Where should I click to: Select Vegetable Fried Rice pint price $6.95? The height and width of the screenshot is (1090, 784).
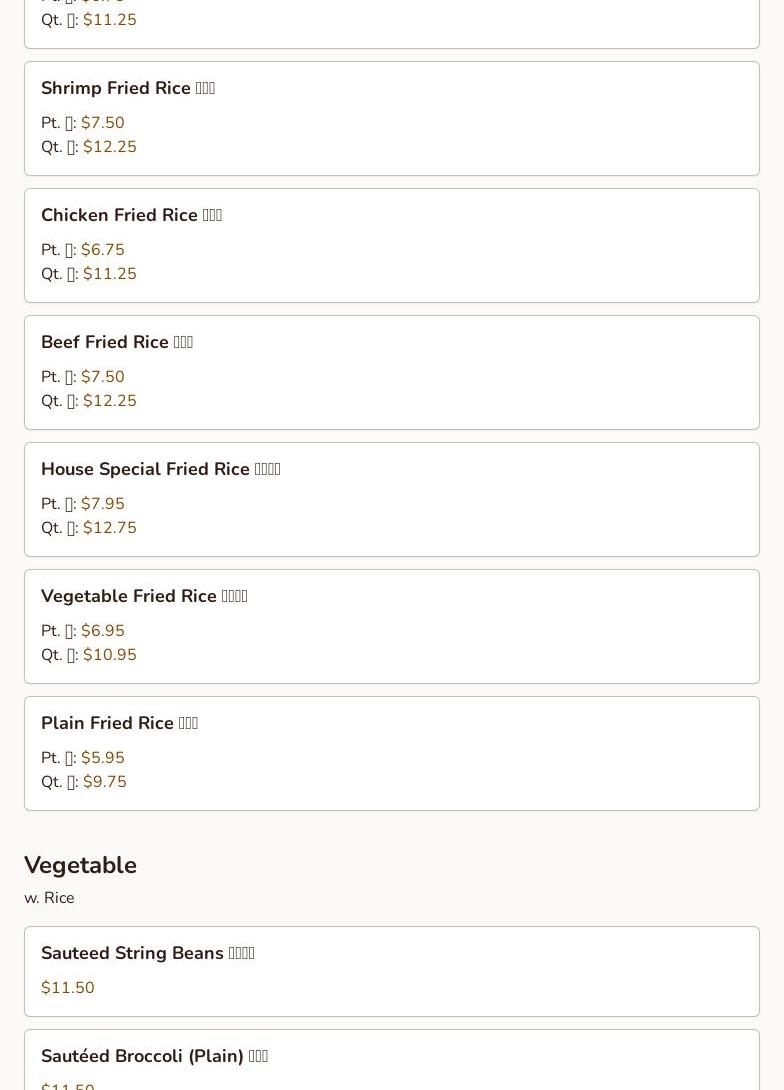[x=102, y=631]
